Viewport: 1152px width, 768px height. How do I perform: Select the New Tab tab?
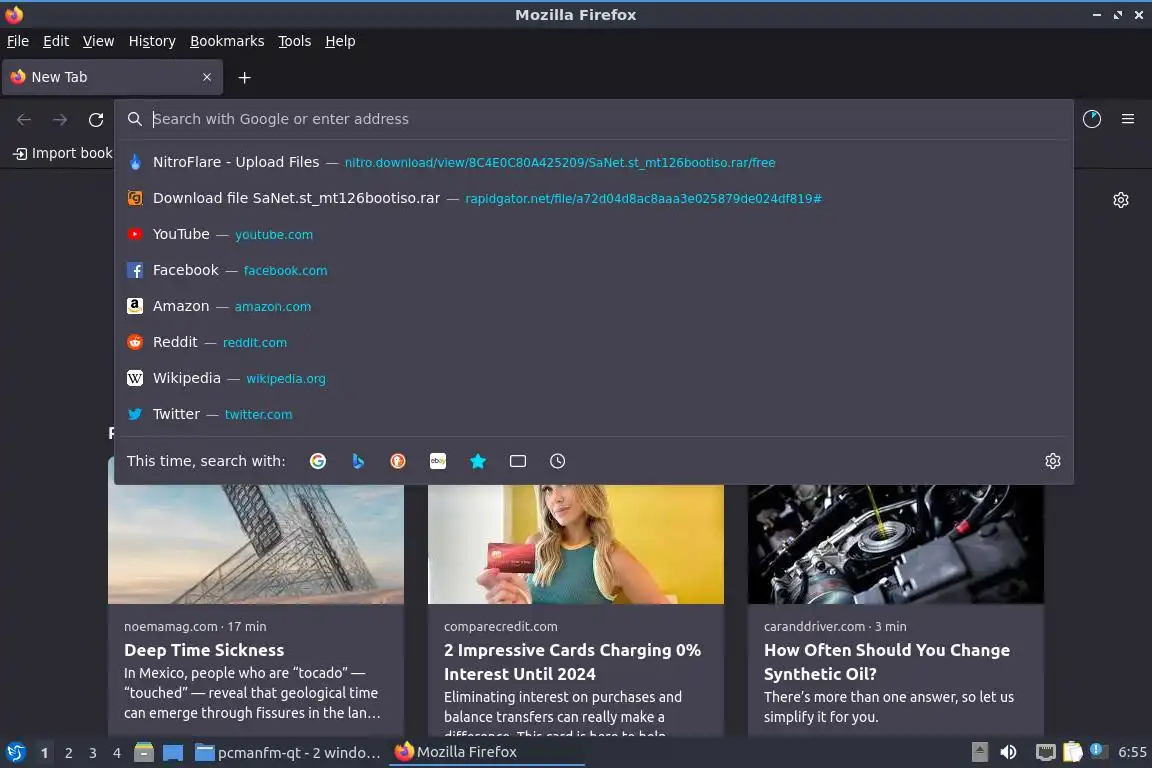point(112,77)
